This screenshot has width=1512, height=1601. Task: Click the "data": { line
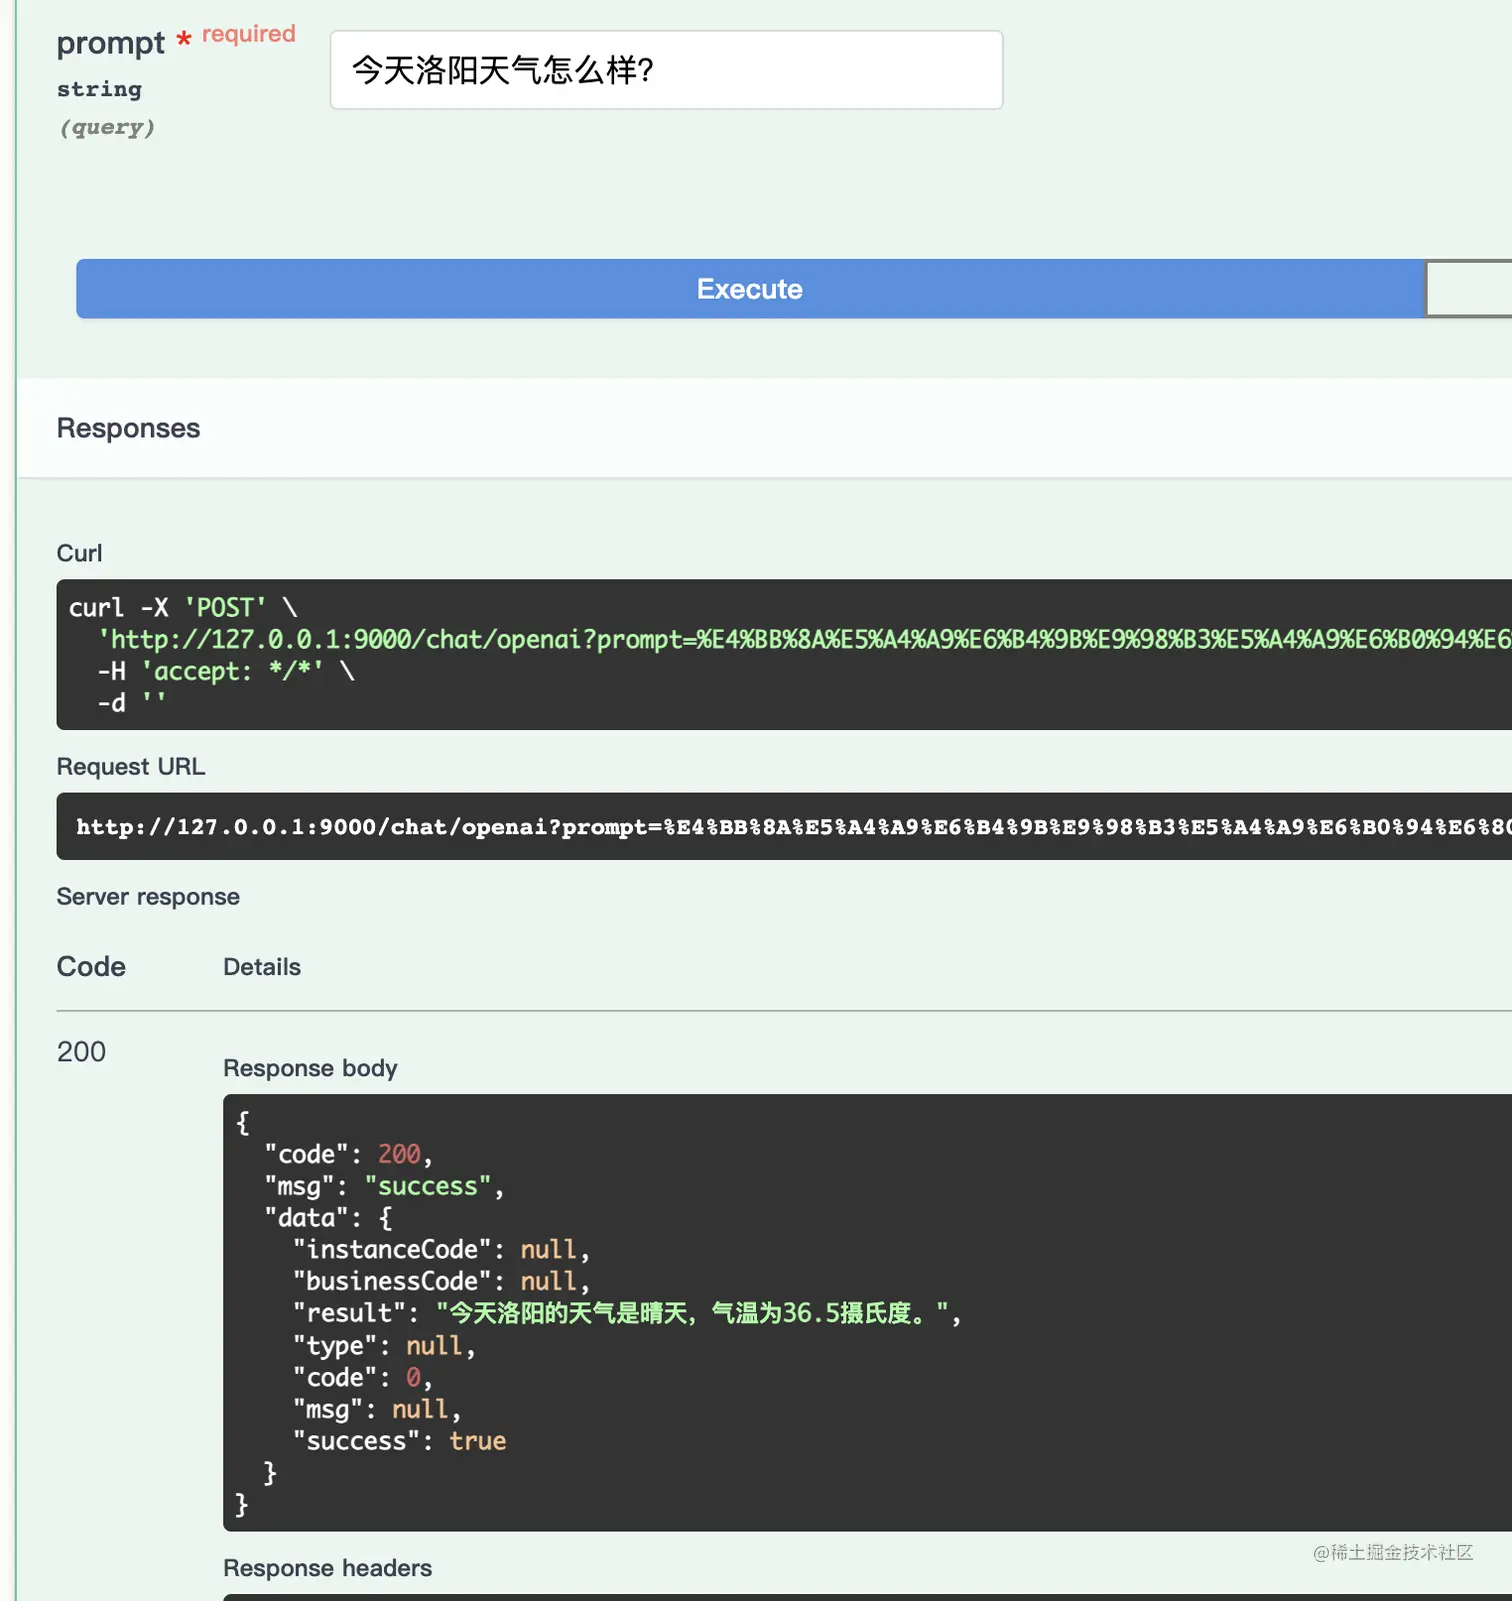[x=328, y=1218]
